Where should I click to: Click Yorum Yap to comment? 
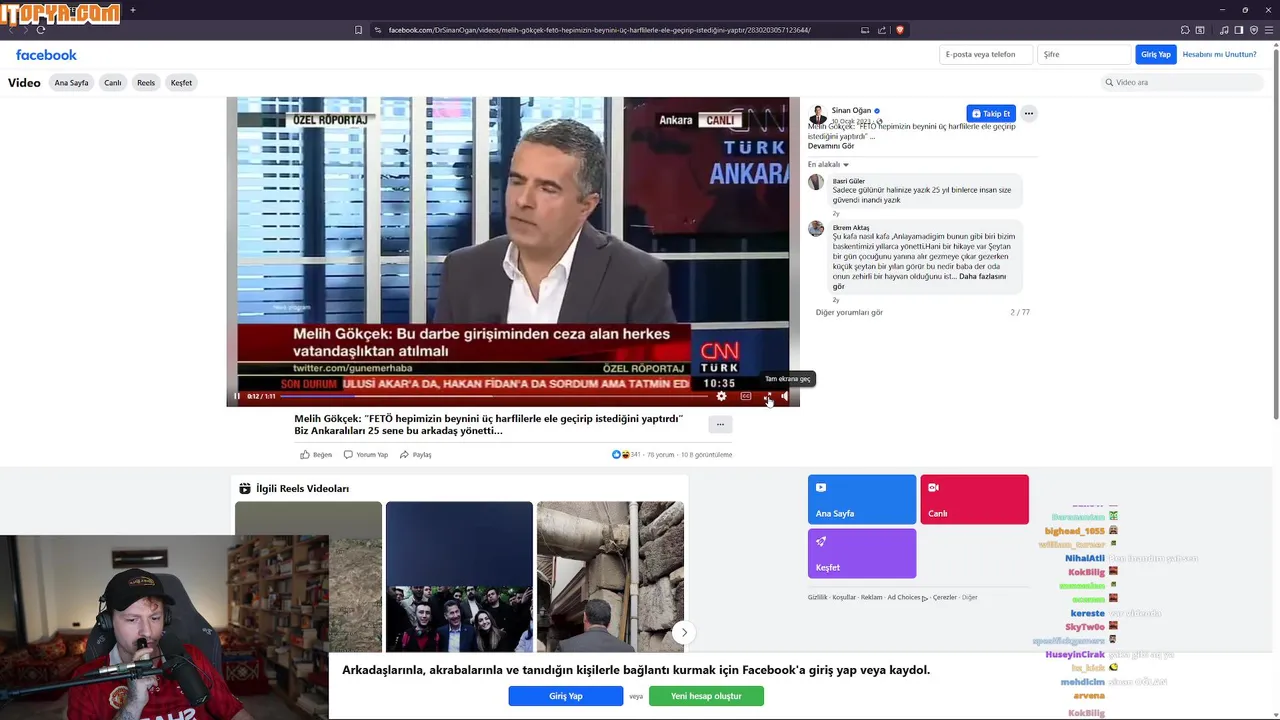pyautogui.click(x=366, y=454)
